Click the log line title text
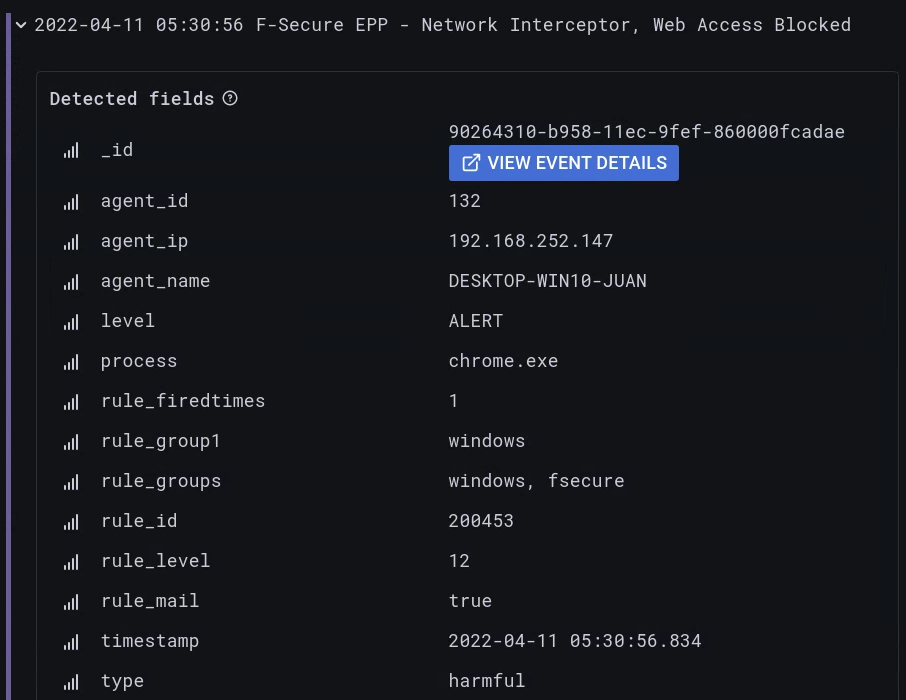This screenshot has height=700, width=906. point(442,25)
